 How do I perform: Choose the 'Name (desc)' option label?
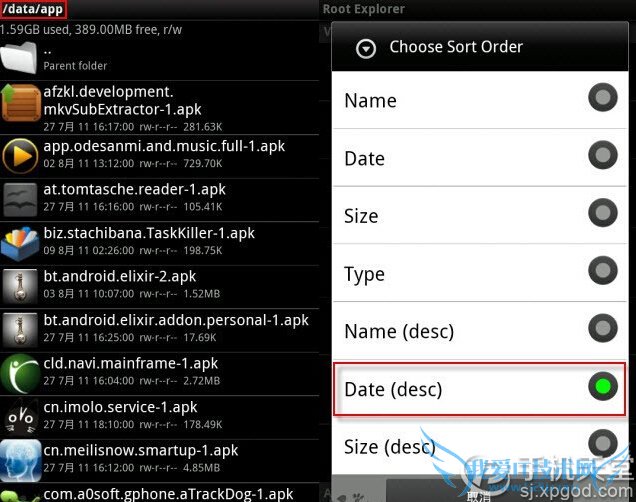tap(399, 332)
